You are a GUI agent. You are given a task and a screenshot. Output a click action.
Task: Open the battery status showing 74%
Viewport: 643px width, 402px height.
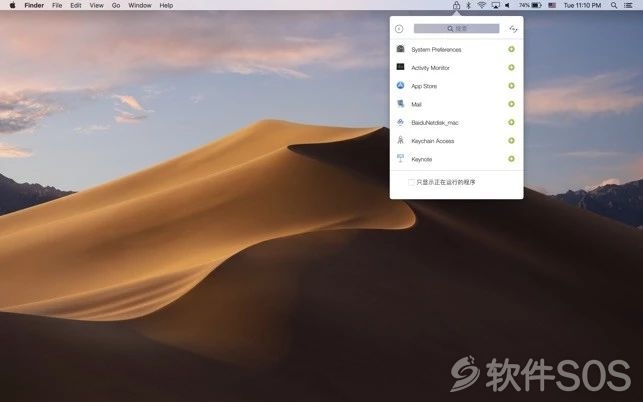(x=530, y=5)
